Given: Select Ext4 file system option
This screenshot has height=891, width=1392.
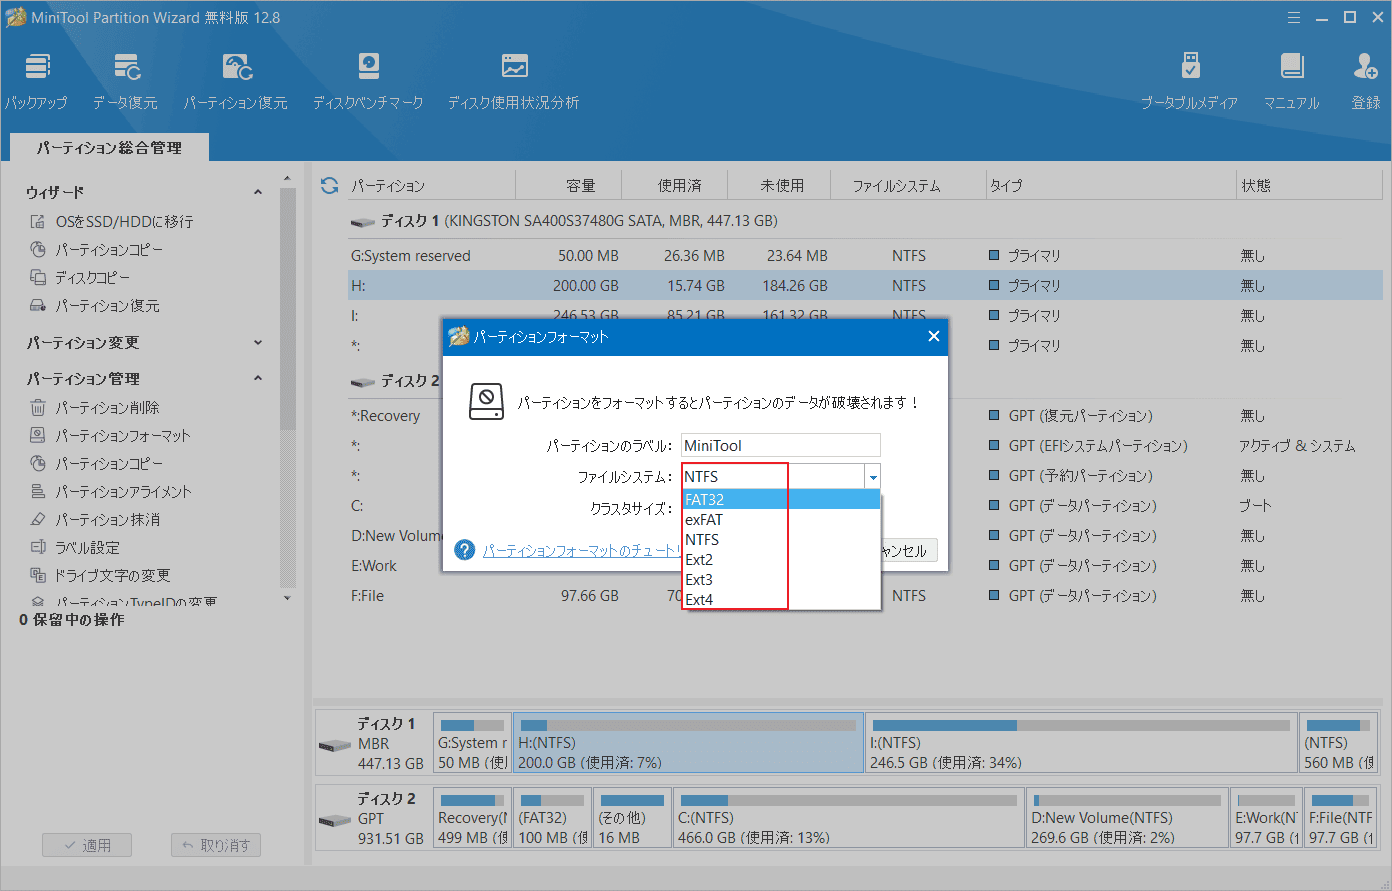Looking at the screenshot, I should (x=781, y=600).
